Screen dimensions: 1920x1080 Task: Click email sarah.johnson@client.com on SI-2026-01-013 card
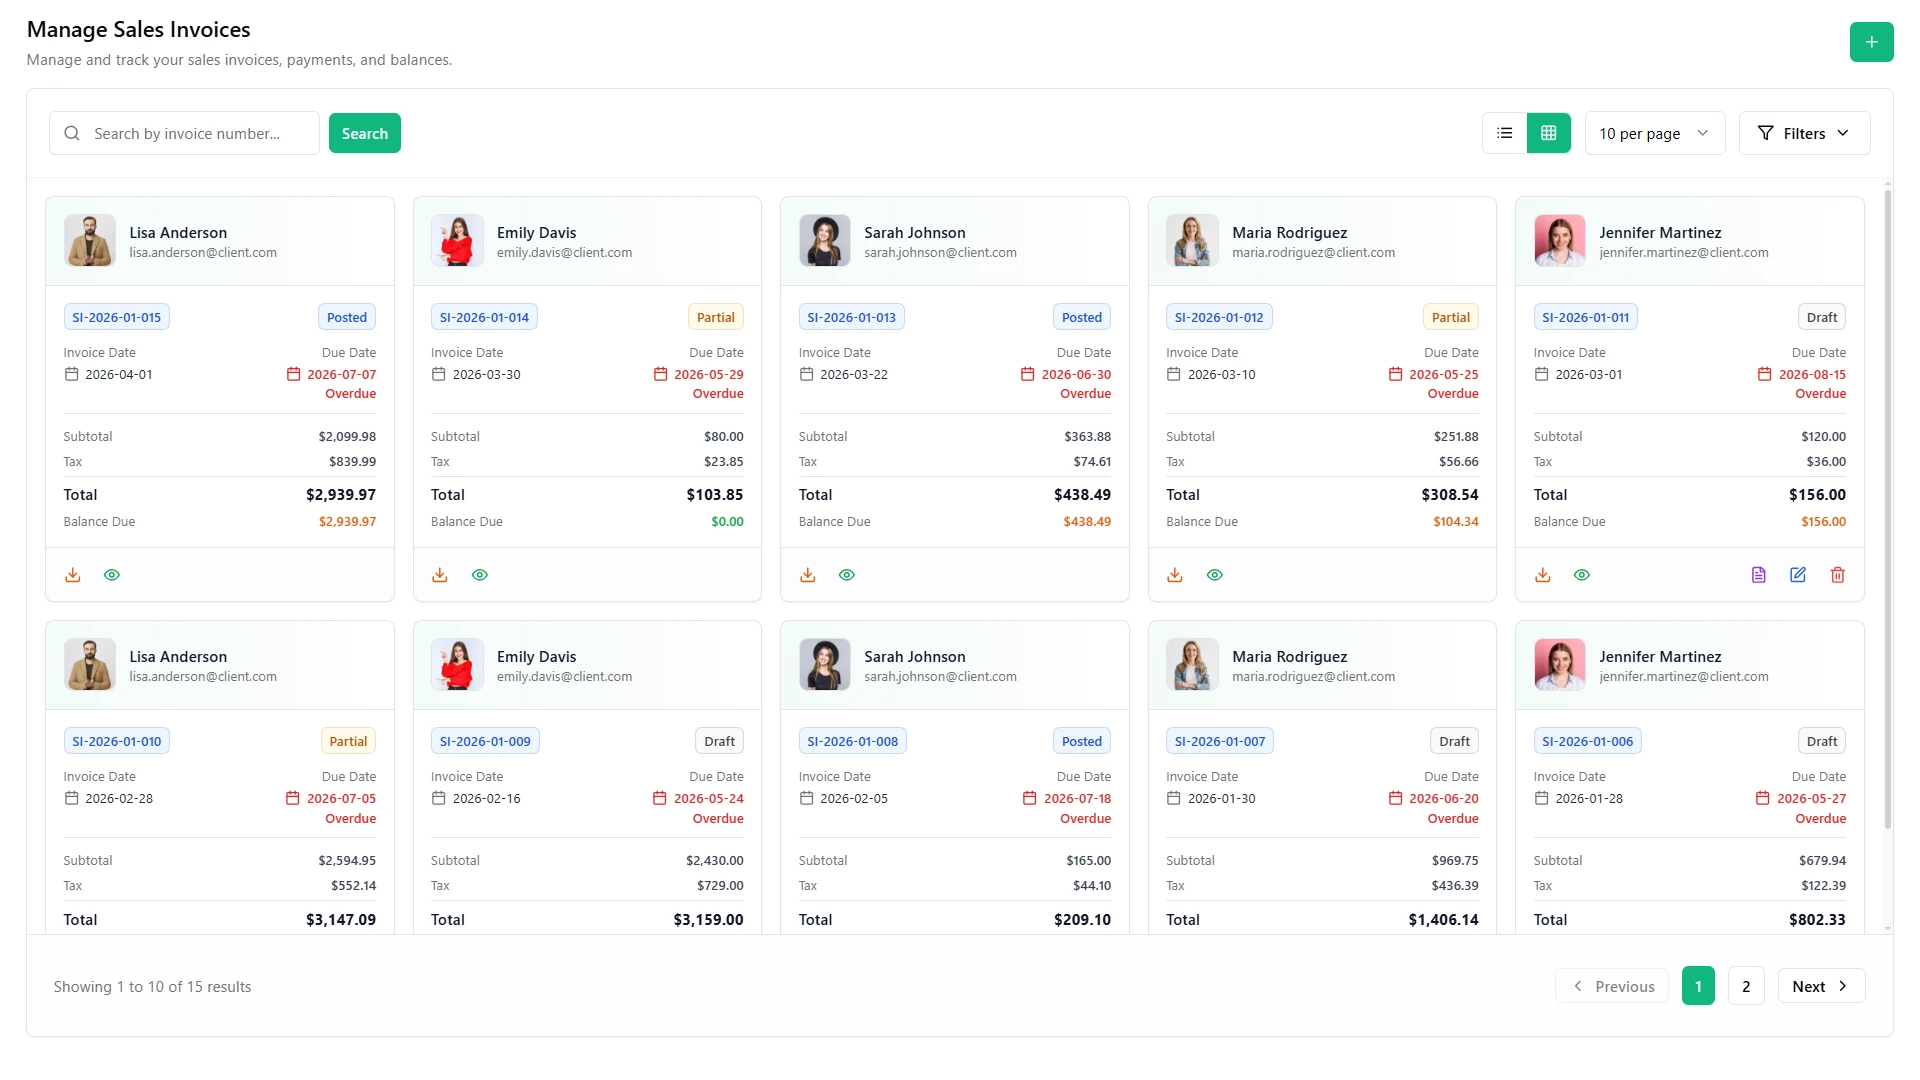940,253
